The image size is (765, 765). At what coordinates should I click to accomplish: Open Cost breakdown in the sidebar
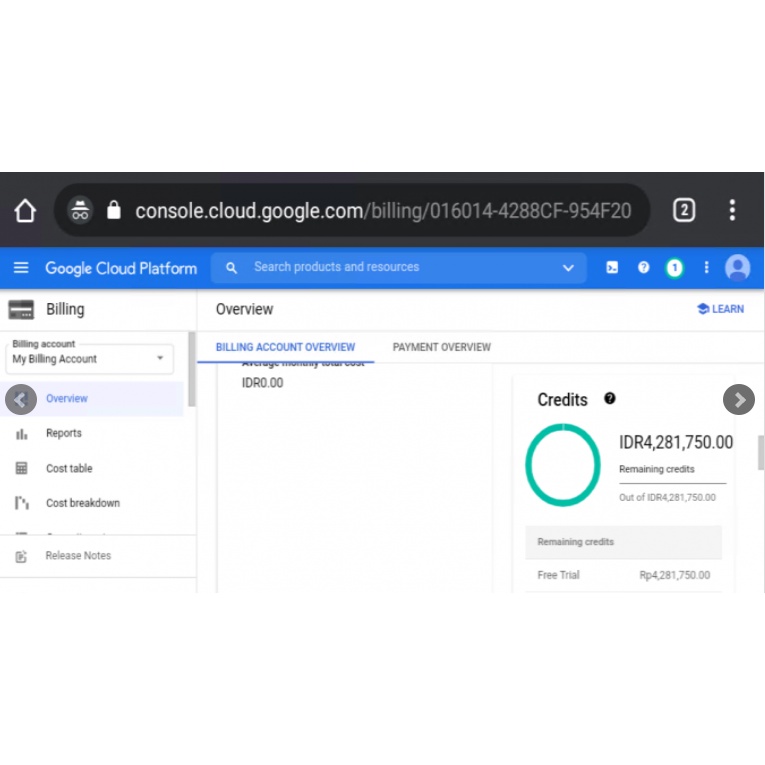coord(82,503)
